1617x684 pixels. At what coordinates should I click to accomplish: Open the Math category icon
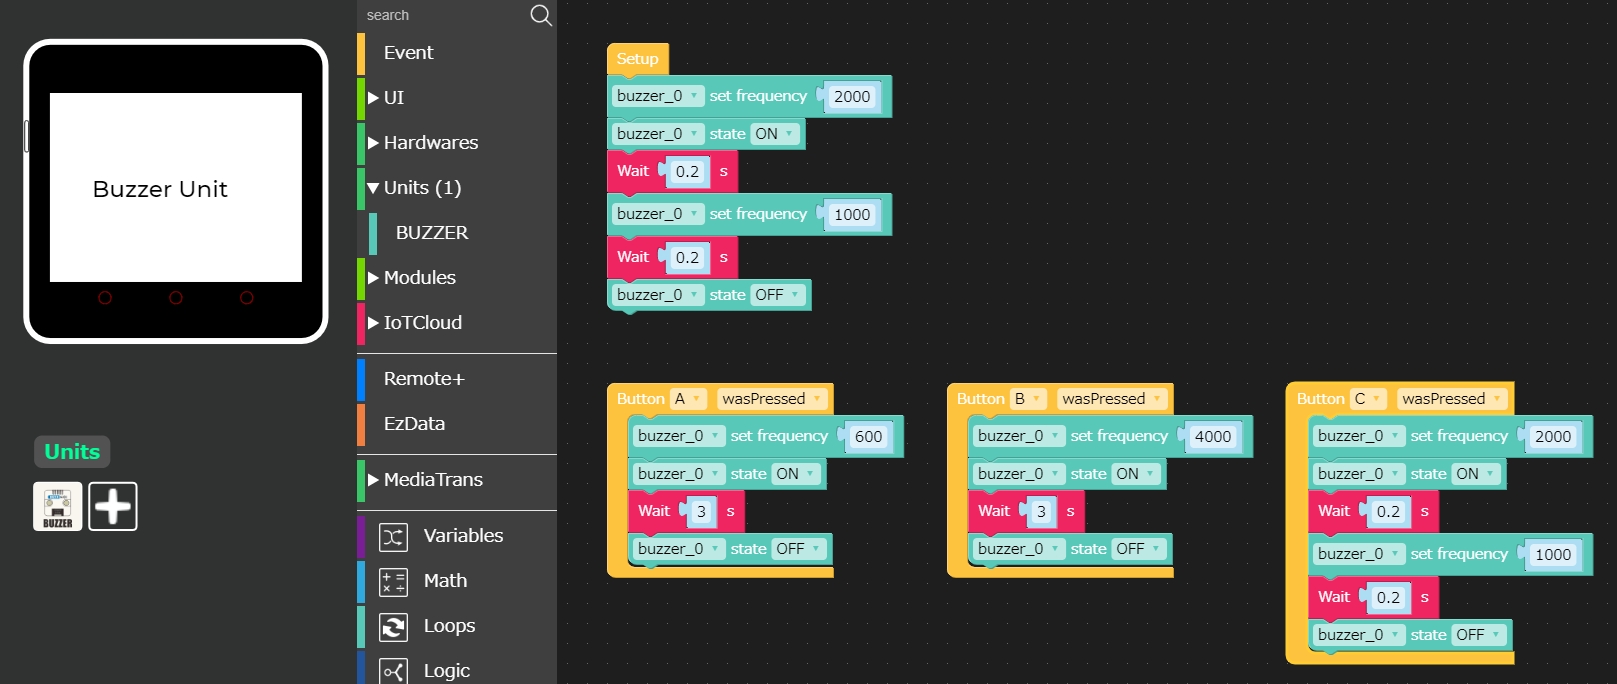tap(393, 582)
